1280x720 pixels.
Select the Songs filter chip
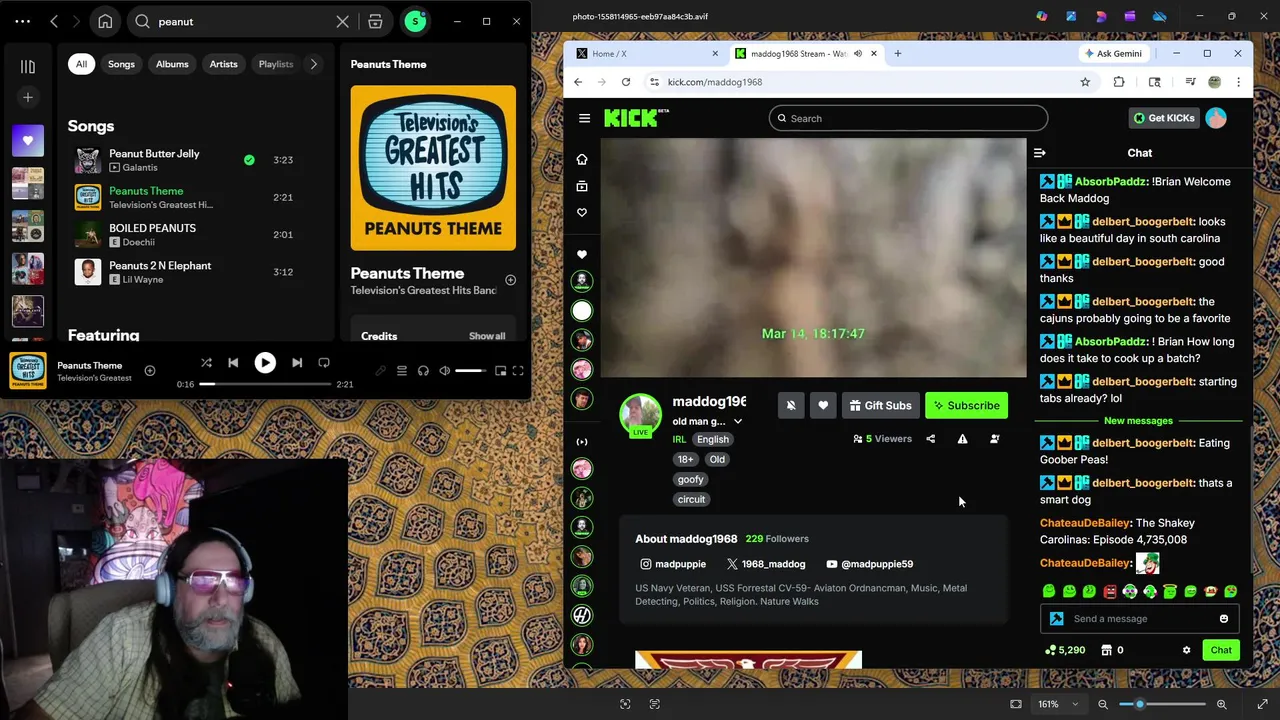[x=121, y=64]
